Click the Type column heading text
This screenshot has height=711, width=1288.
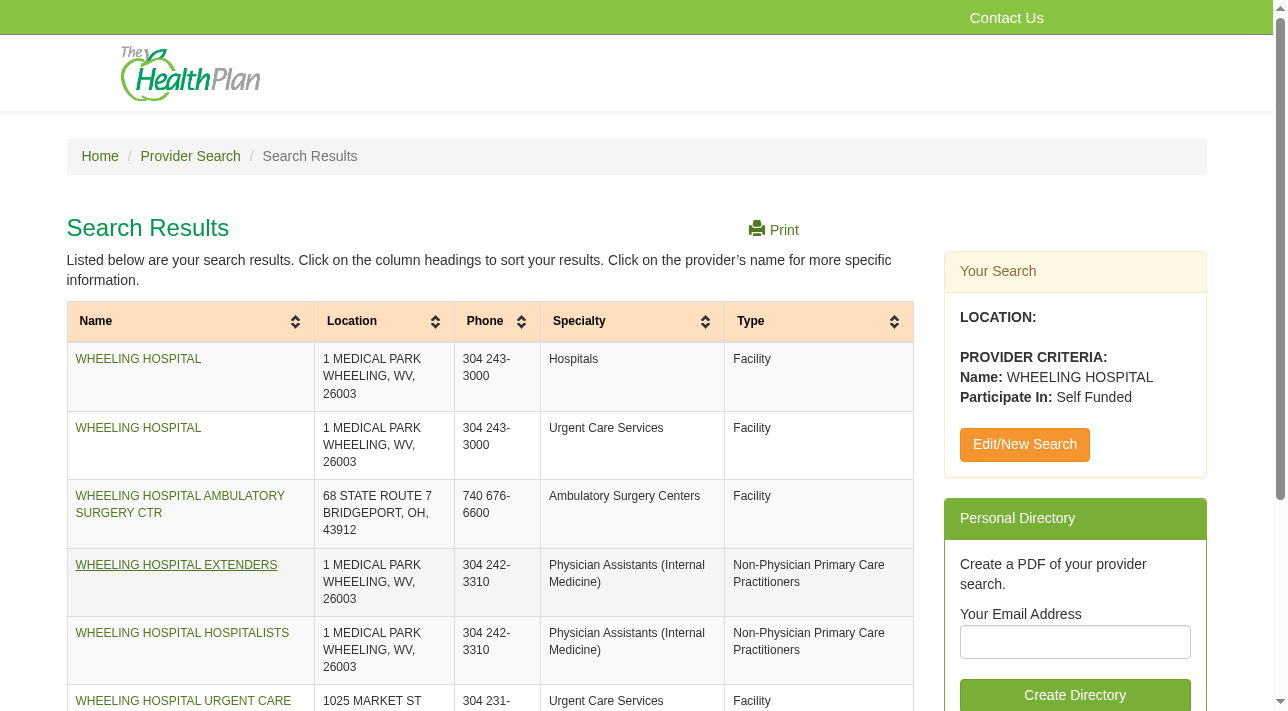[750, 321]
